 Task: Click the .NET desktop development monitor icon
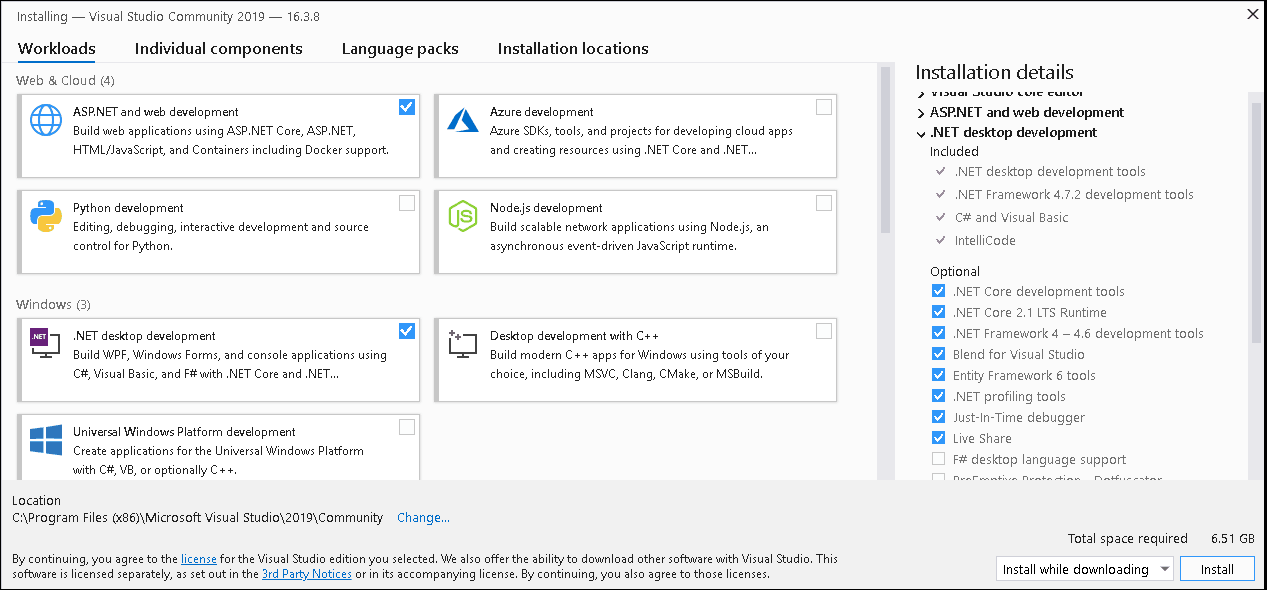tap(46, 344)
